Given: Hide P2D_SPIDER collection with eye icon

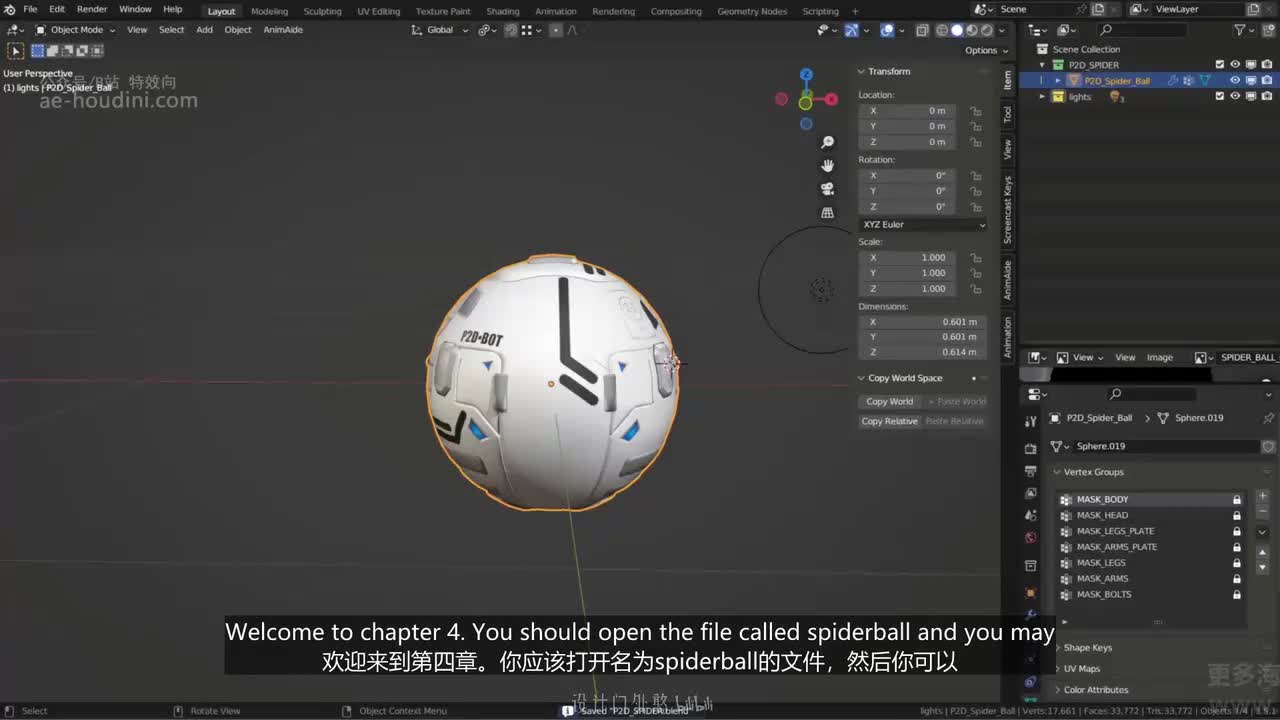Looking at the screenshot, I should [x=1235, y=65].
